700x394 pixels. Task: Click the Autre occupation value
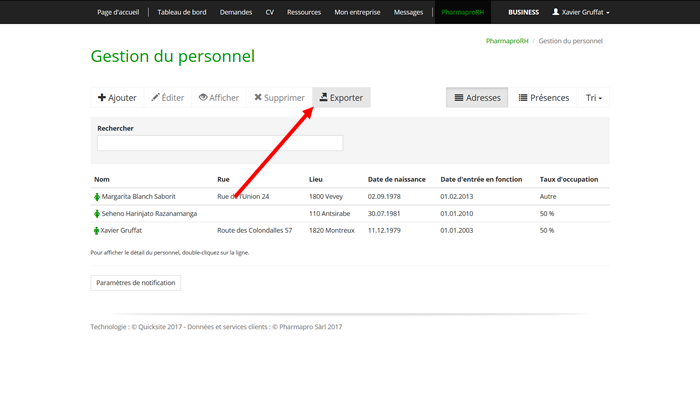(x=548, y=196)
